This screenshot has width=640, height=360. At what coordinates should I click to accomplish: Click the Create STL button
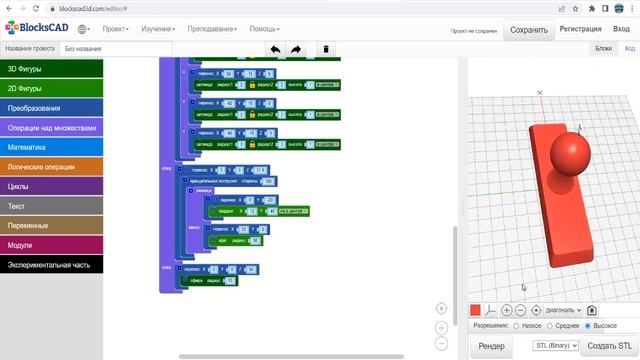pyautogui.click(x=609, y=346)
